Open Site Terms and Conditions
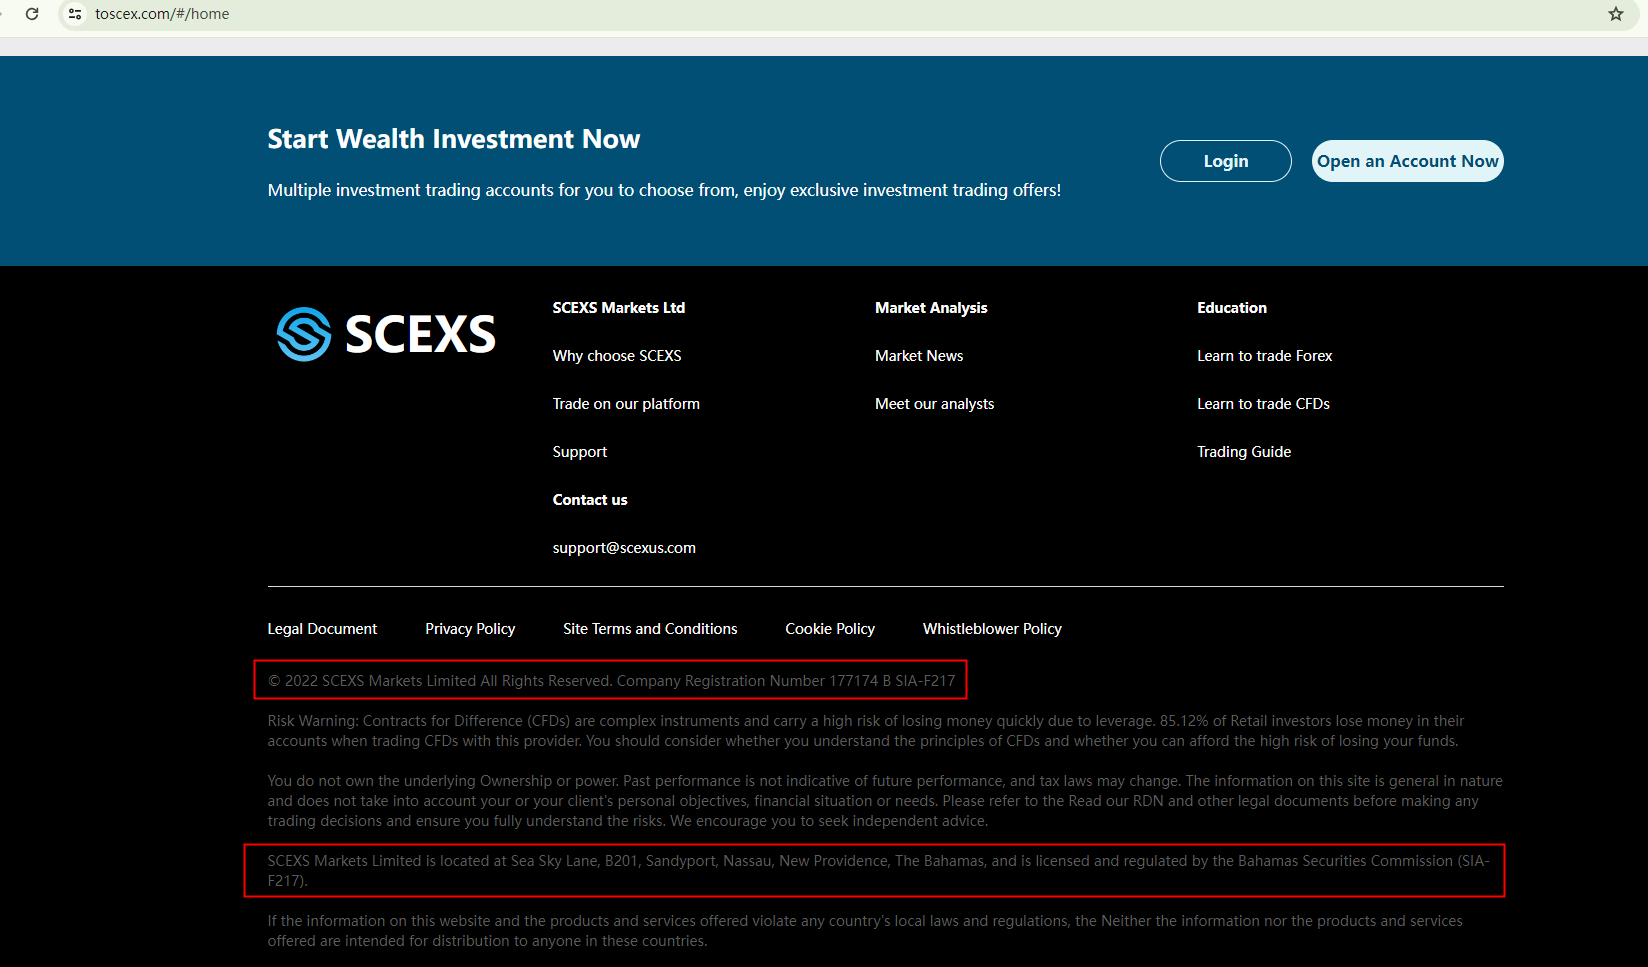This screenshot has width=1648, height=967. (x=650, y=629)
